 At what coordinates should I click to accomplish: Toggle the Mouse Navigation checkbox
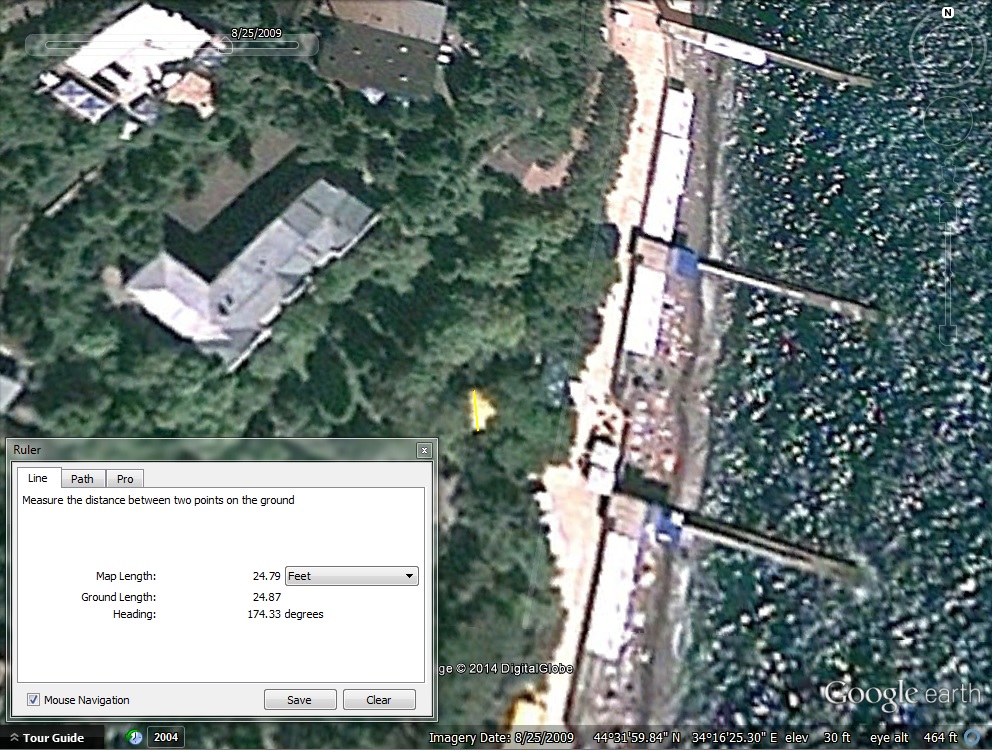point(34,700)
